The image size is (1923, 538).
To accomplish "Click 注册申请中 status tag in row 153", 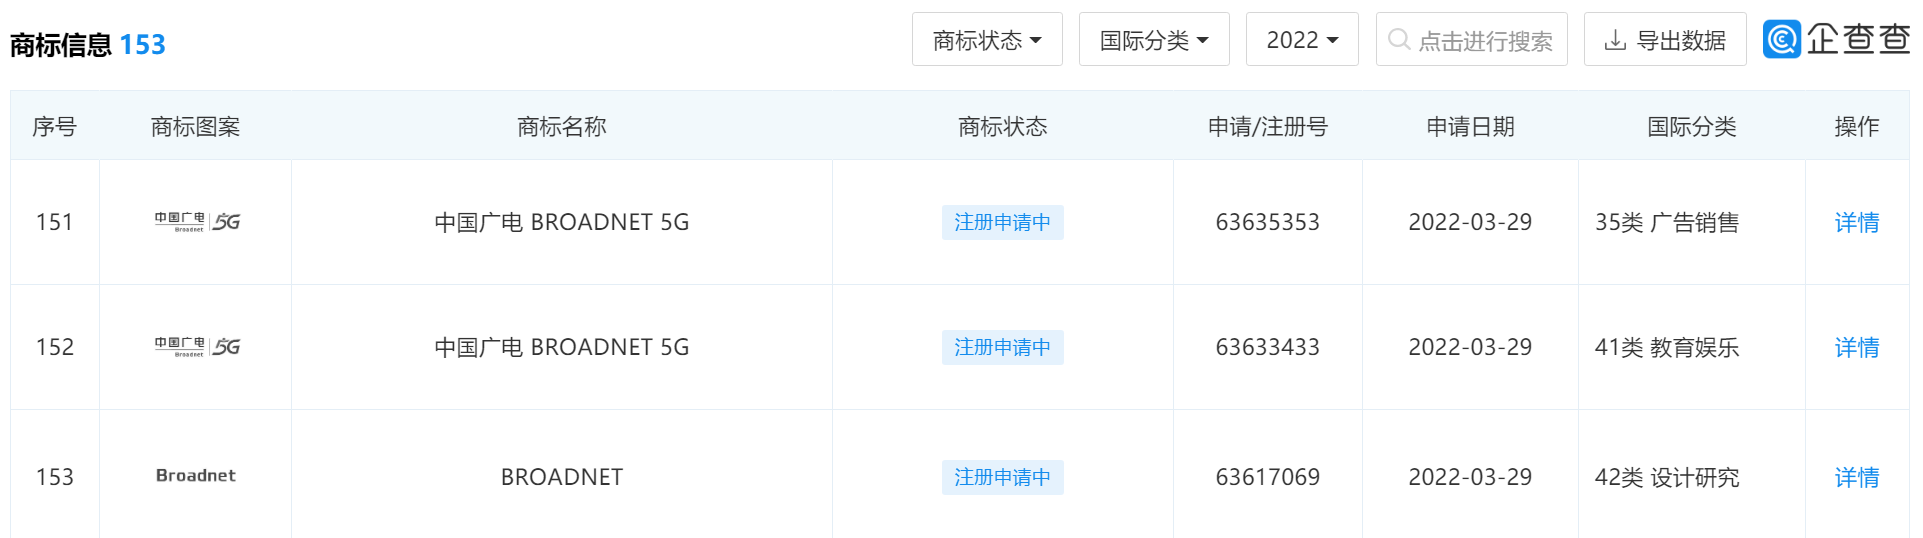I will tap(1002, 477).
